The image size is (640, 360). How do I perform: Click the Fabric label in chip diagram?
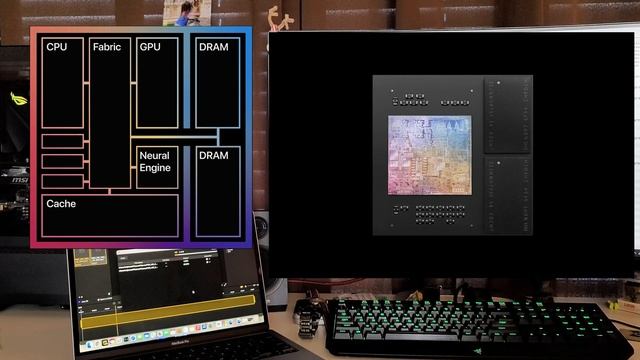[107, 47]
